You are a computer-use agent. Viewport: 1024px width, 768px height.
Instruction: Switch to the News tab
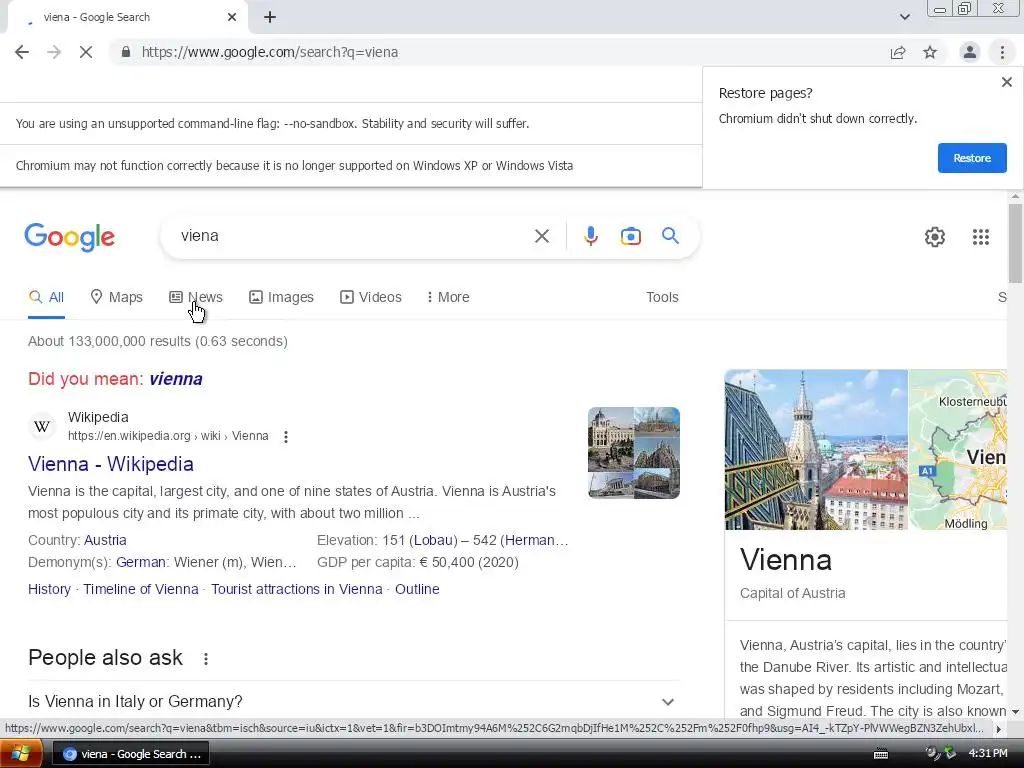[196, 297]
